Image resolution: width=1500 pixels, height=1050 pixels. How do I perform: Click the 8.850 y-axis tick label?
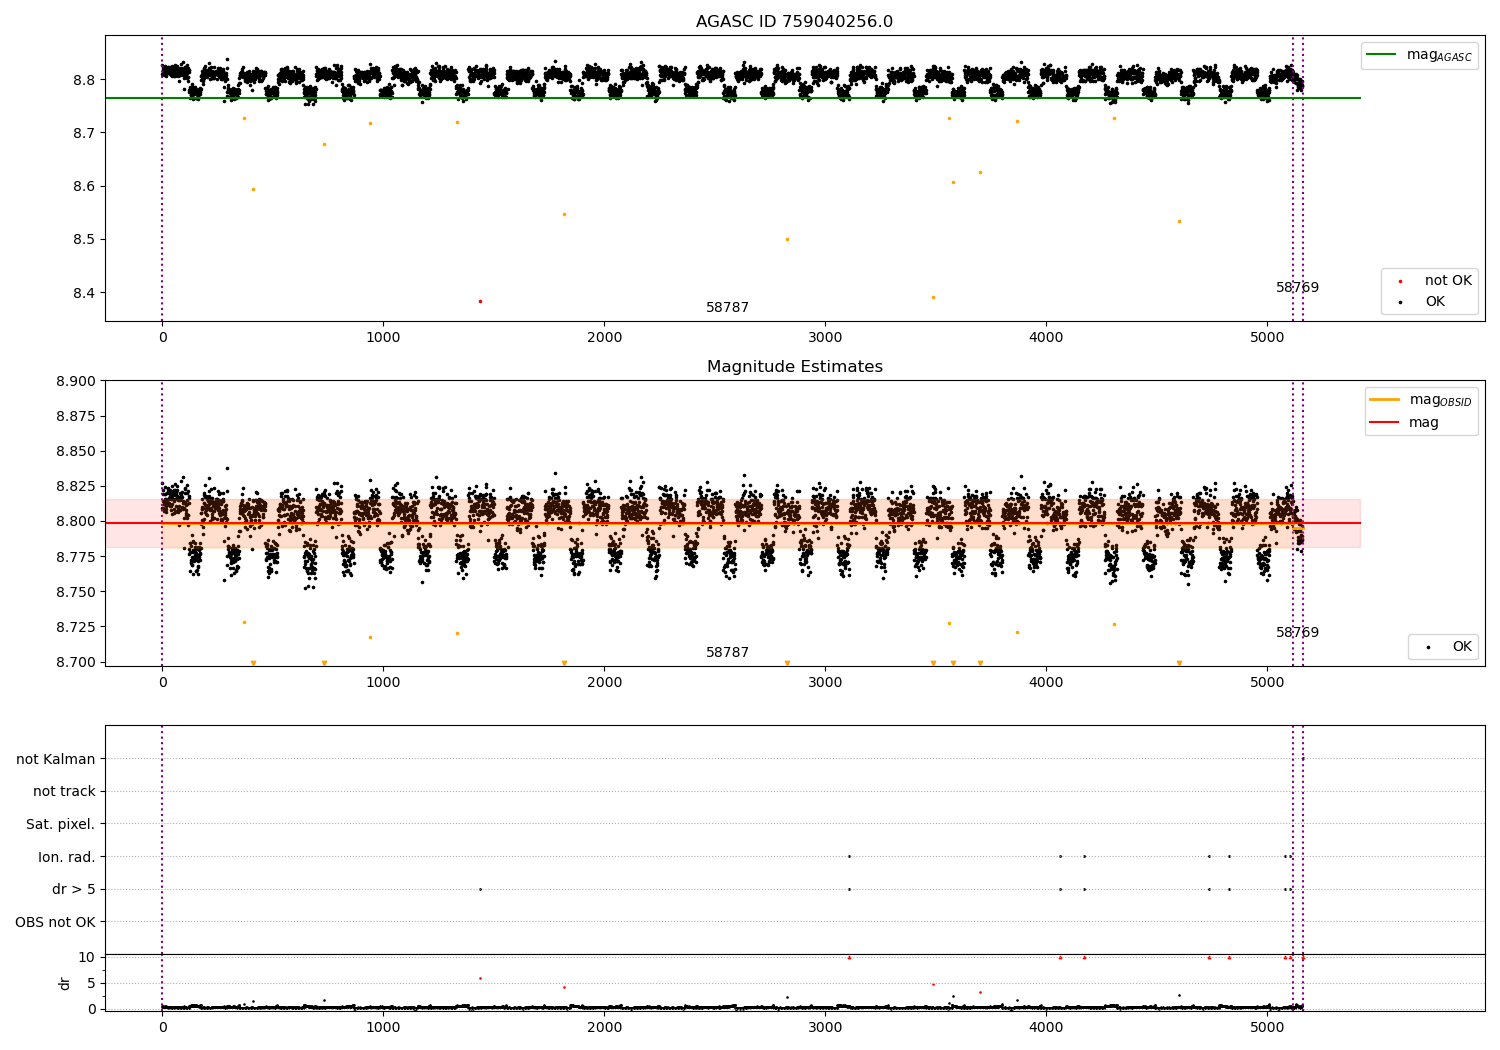(x=77, y=451)
